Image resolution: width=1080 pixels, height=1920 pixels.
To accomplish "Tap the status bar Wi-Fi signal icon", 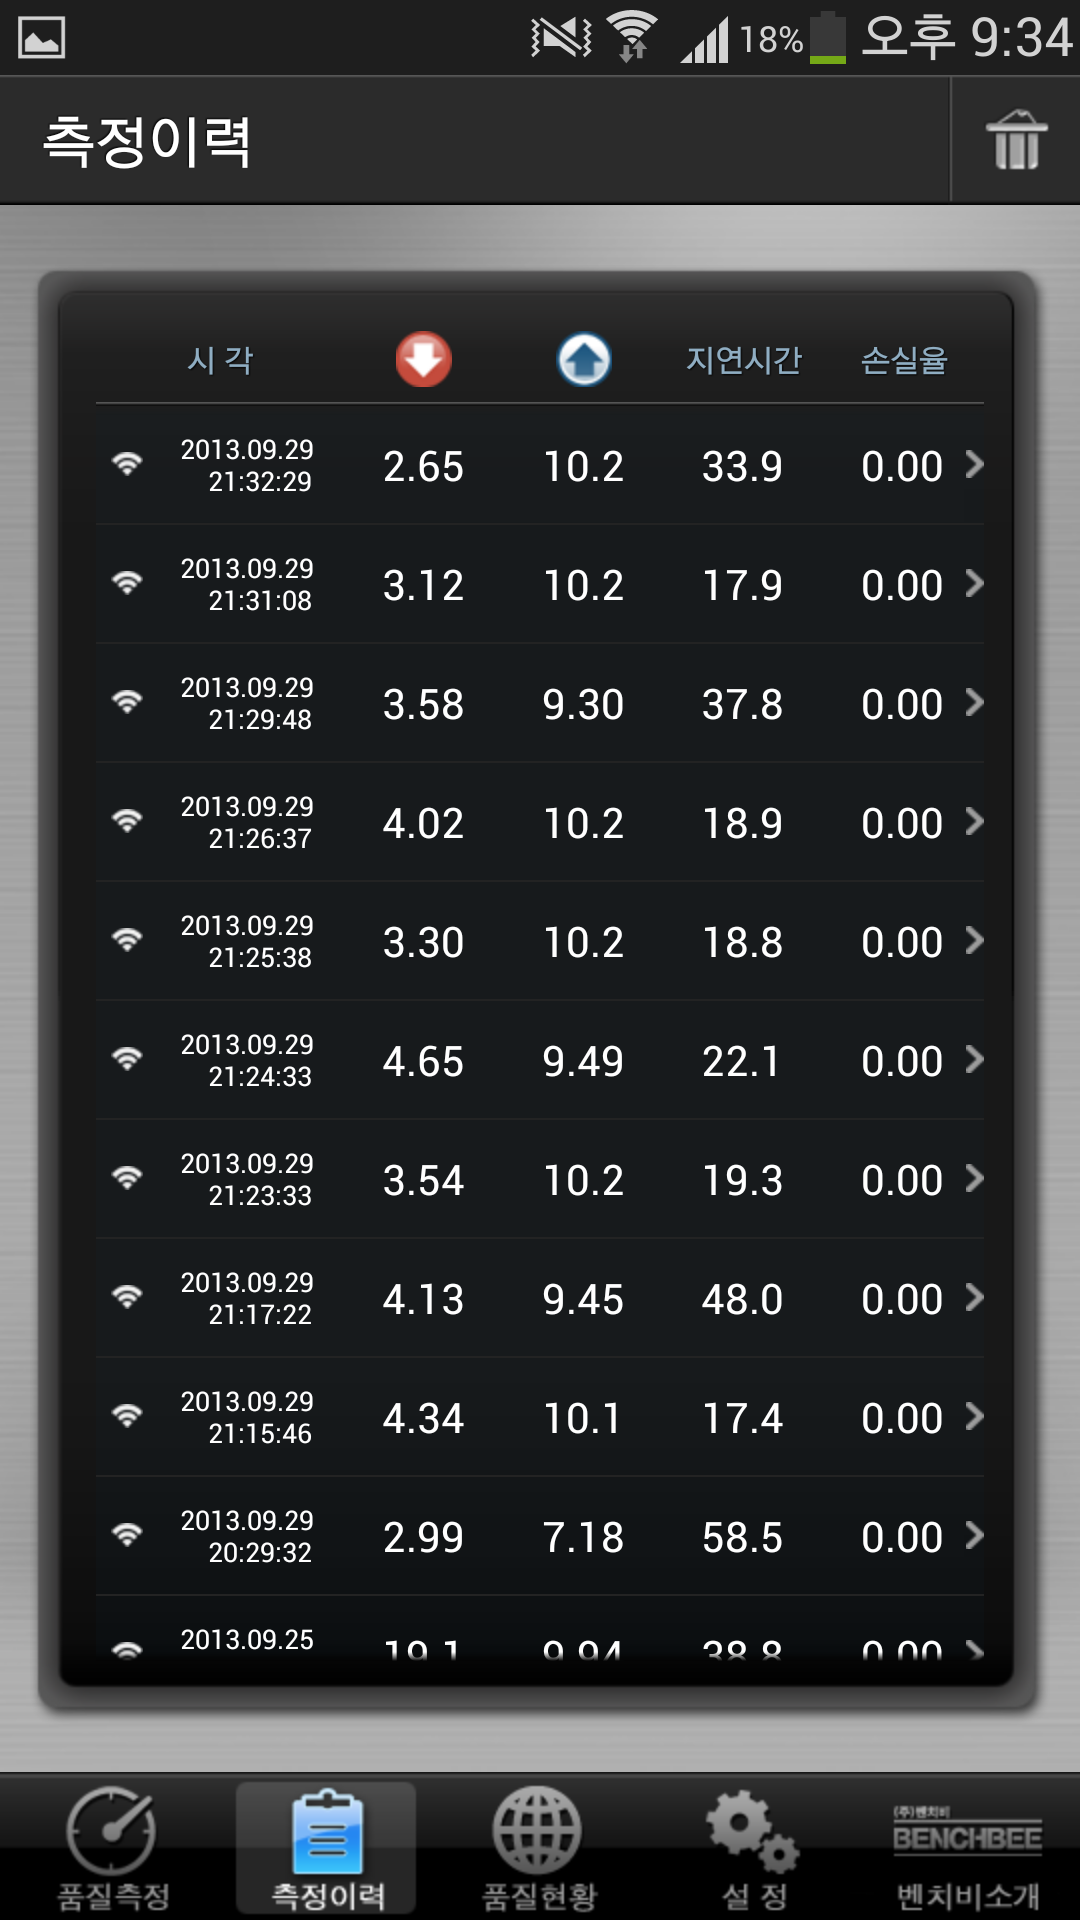I will point(632,37).
